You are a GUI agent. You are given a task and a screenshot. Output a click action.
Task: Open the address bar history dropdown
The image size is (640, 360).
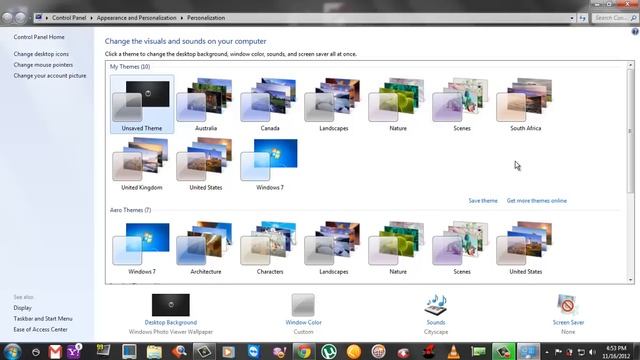pyautogui.click(x=571, y=18)
